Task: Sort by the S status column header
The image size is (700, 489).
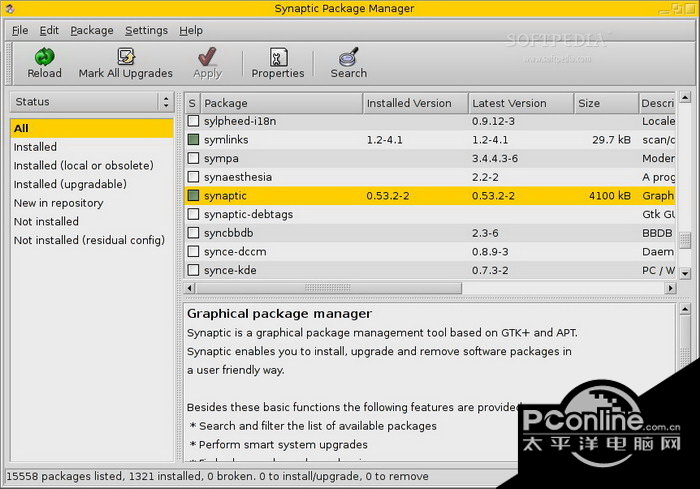Action: point(192,103)
